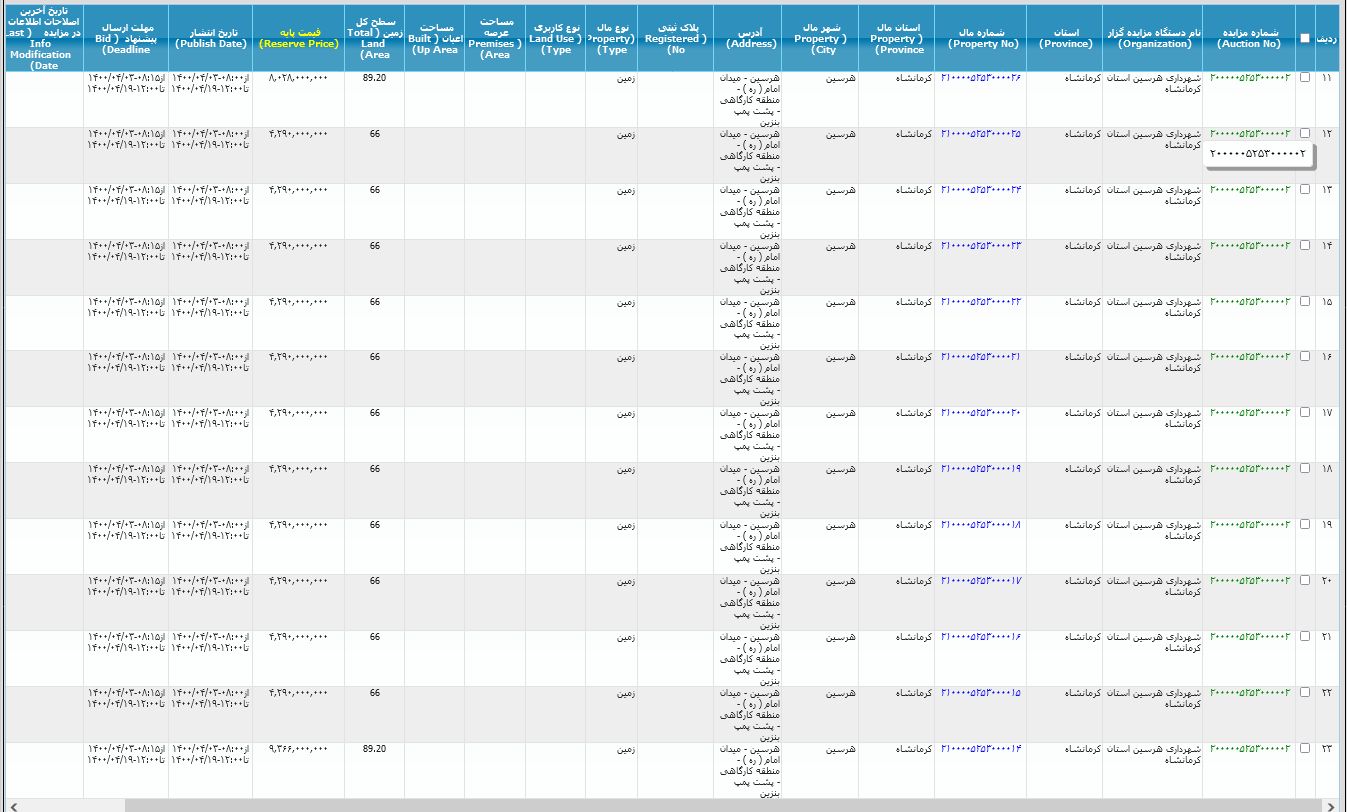Open the Property No link in row 14
The height and width of the screenshot is (812, 1347).
(x=980, y=245)
